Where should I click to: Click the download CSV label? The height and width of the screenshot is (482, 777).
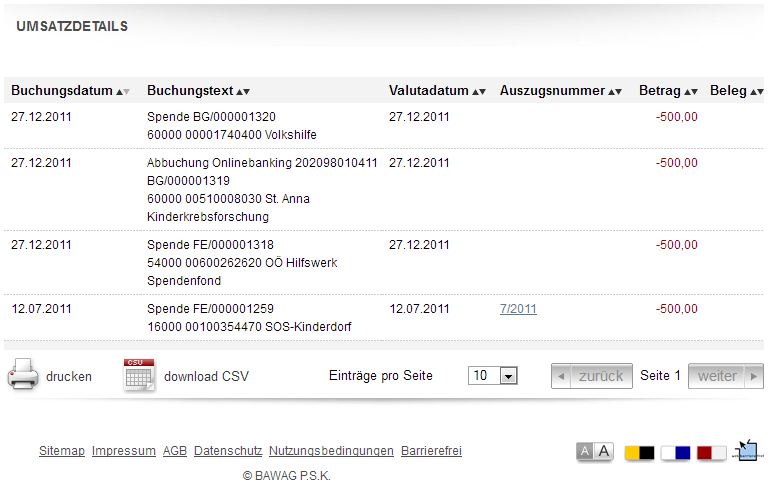coord(206,376)
